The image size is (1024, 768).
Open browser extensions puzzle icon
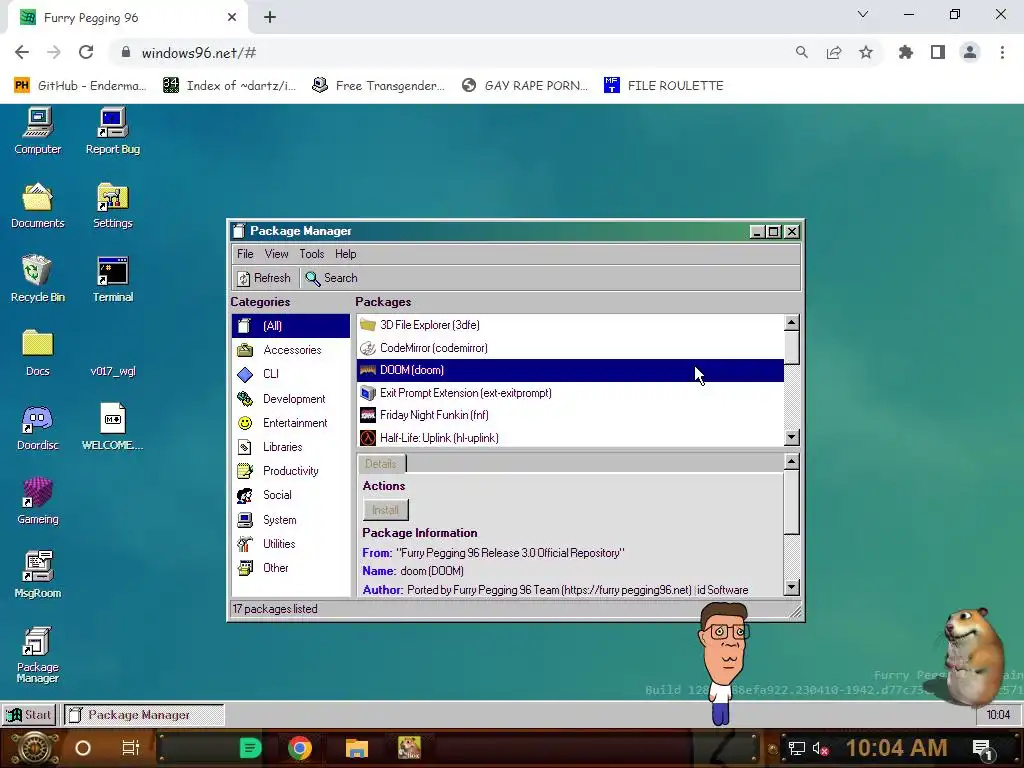click(906, 52)
